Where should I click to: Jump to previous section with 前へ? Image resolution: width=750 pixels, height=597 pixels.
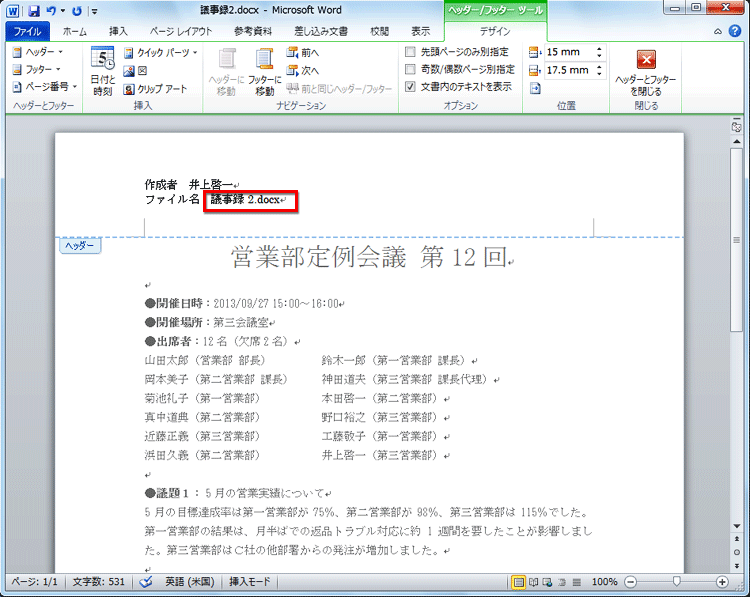tap(303, 52)
